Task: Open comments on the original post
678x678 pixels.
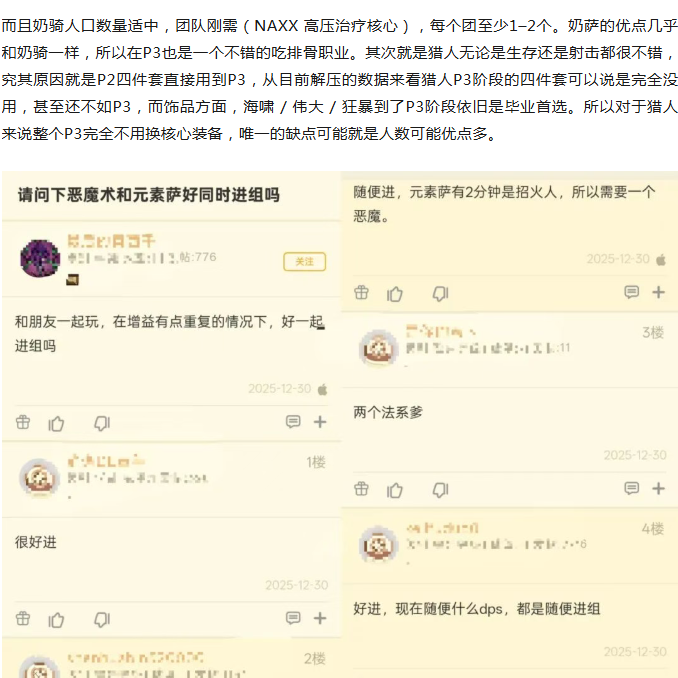Action: pyautogui.click(x=293, y=422)
